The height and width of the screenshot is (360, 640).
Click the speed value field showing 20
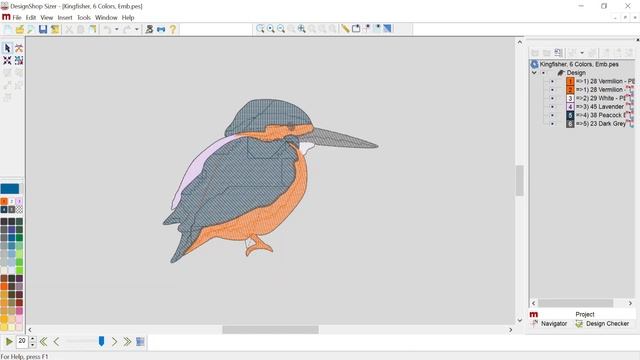(x=22, y=341)
